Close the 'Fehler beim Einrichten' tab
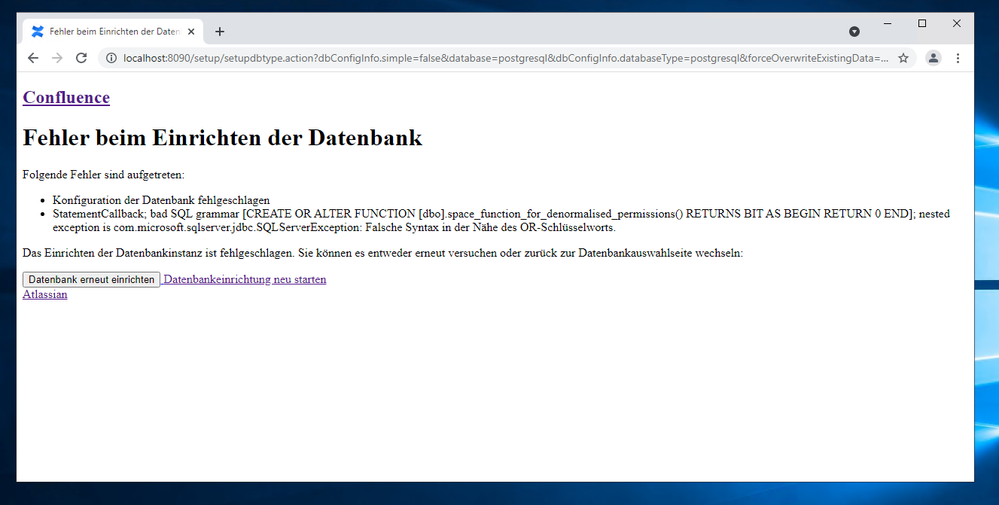The image size is (999, 505). [x=191, y=31]
